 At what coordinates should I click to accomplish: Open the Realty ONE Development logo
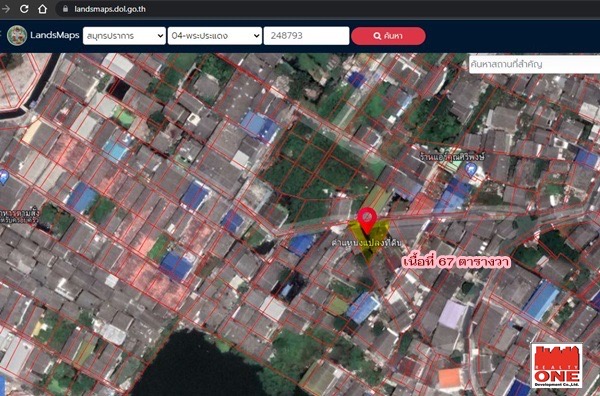coord(557,366)
